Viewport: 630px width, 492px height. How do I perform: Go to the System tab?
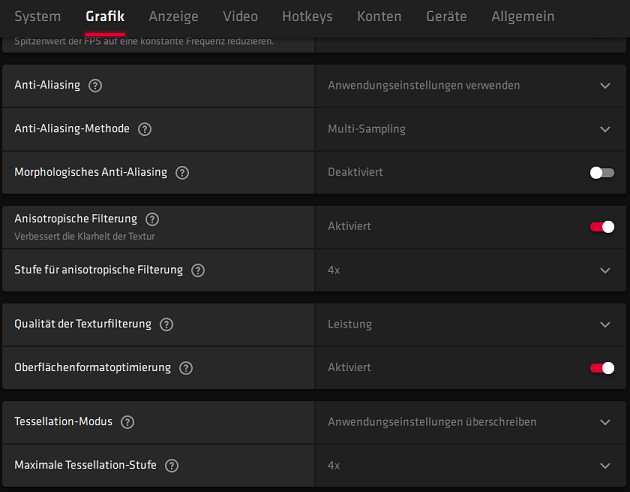coord(37,16)
